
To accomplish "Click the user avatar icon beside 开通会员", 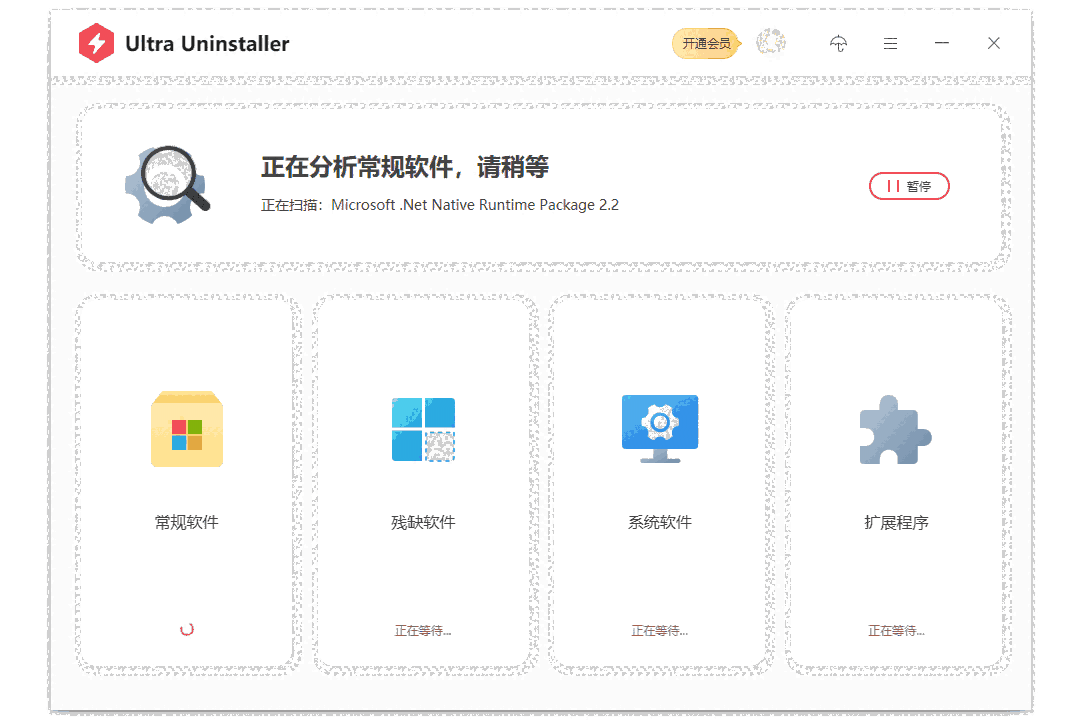I will (x=770, y=43).
